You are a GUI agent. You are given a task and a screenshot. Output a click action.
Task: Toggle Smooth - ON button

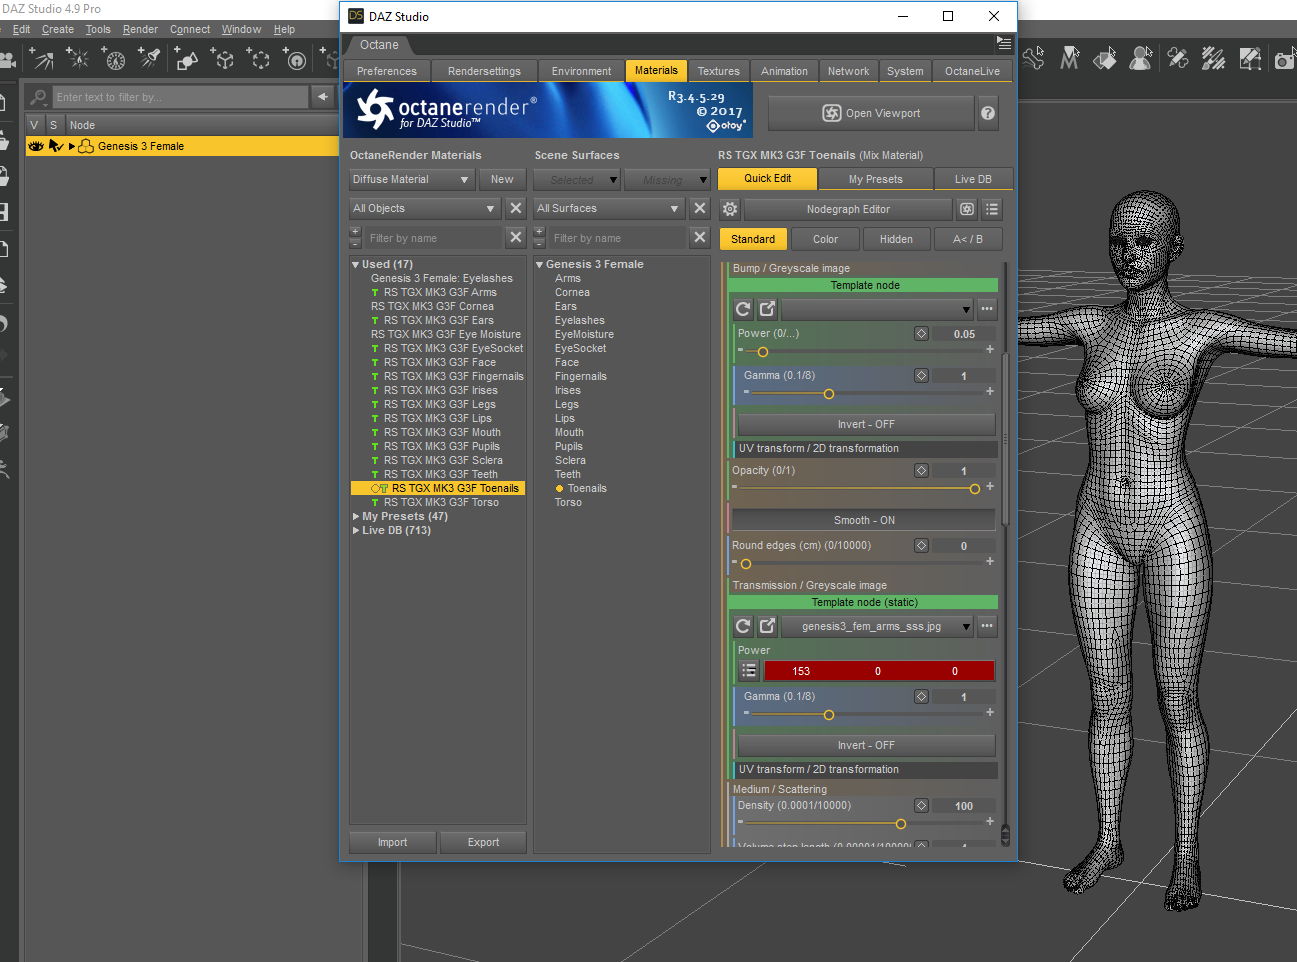pyautogui.click(x=864, y=520)
